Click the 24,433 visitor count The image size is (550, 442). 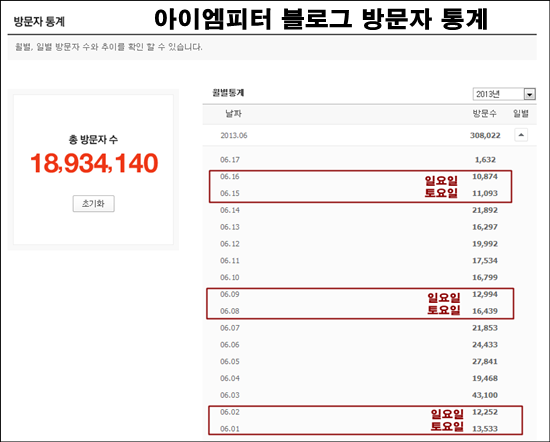(485, 345)
